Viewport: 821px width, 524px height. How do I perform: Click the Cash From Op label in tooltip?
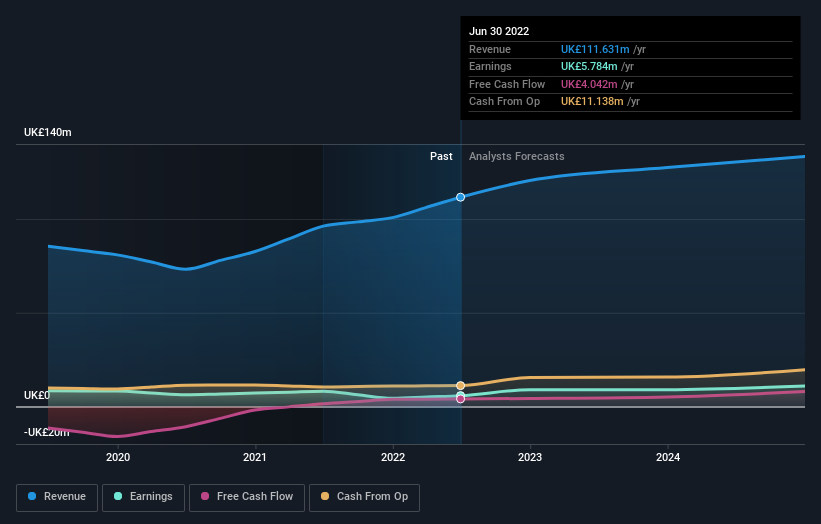[504, 102]
